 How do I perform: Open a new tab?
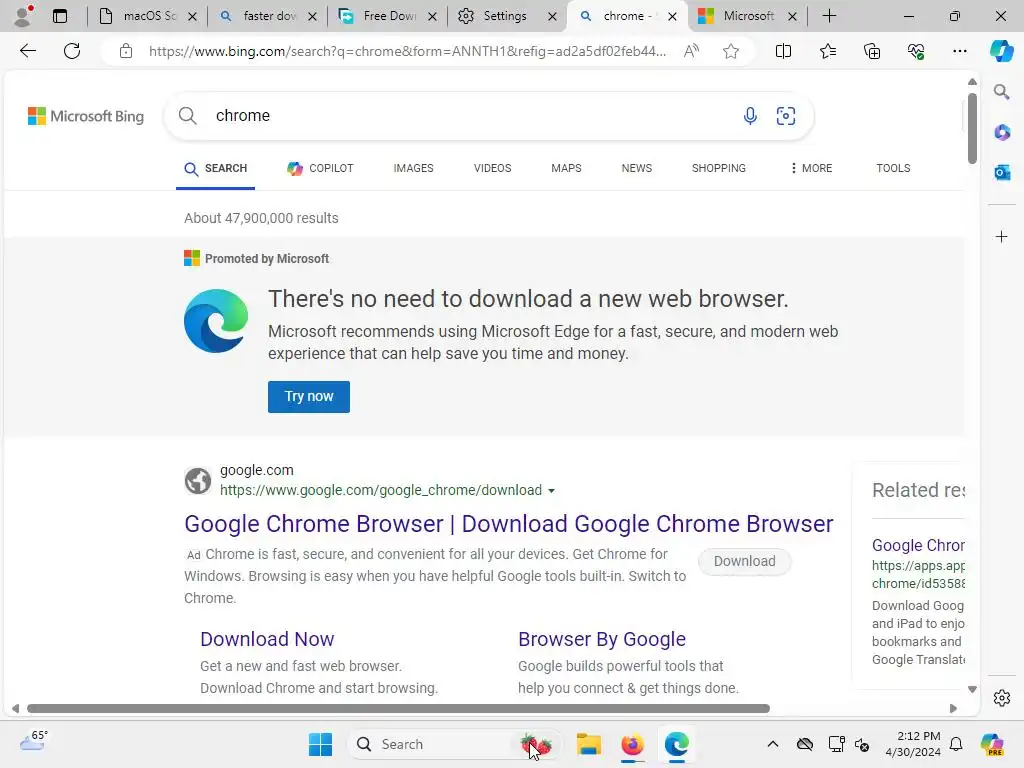pos(829,16)
